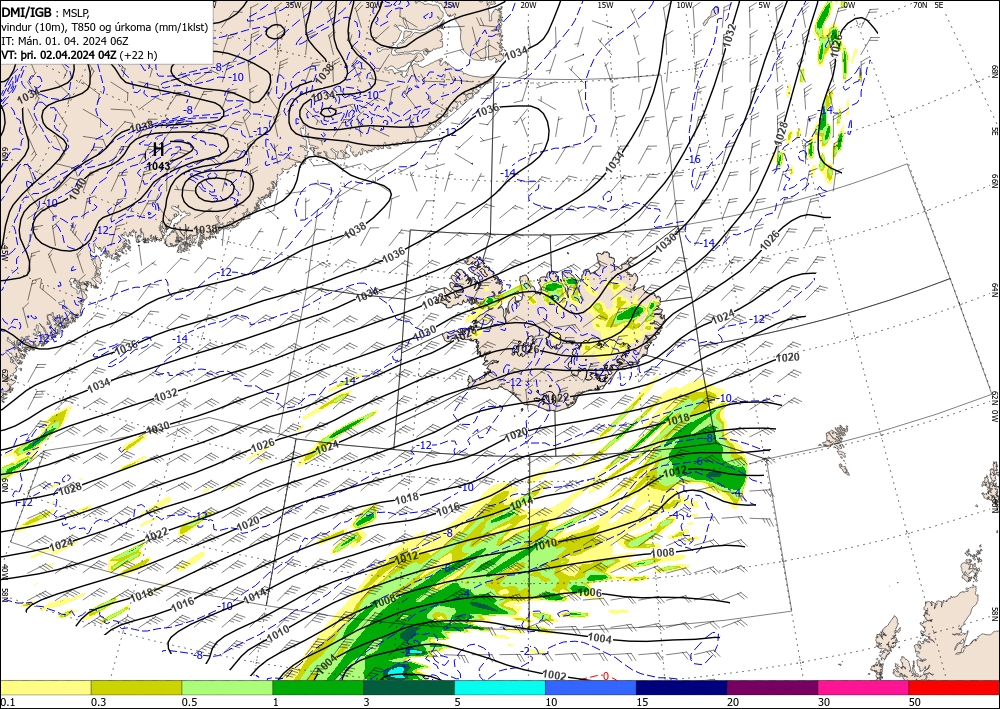Select the dark green 3–5 legend swatch
The width and height of the screenshot is (1000, 709).
pyautogui.click(x=409, y=687)
